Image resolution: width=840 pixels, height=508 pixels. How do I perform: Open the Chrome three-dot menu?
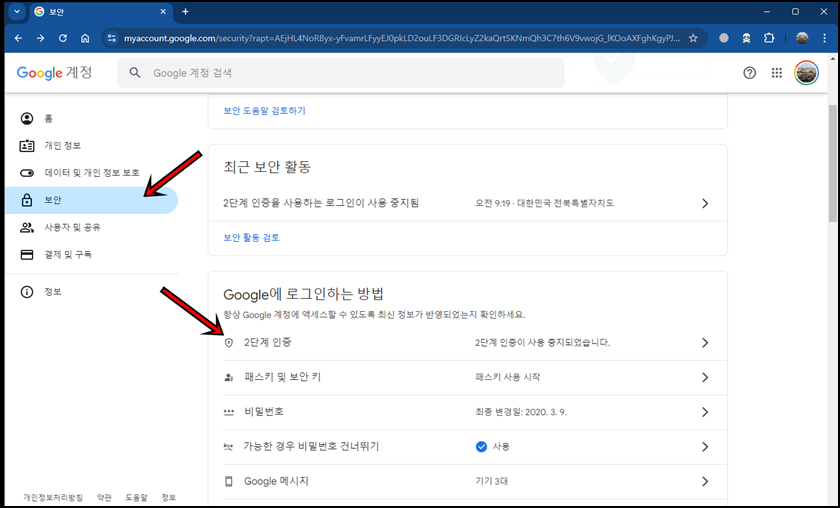(x=824, y=38)
